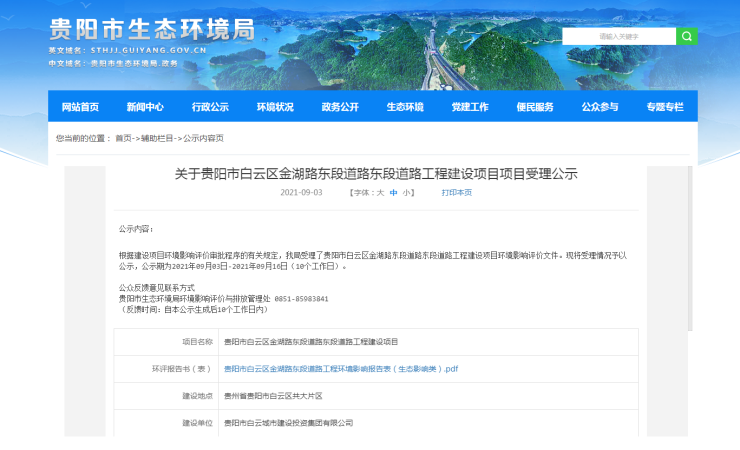Set font size to medium (中)
Image resolution: width=740 pixels, height=450 pixels.
point(394,192)
